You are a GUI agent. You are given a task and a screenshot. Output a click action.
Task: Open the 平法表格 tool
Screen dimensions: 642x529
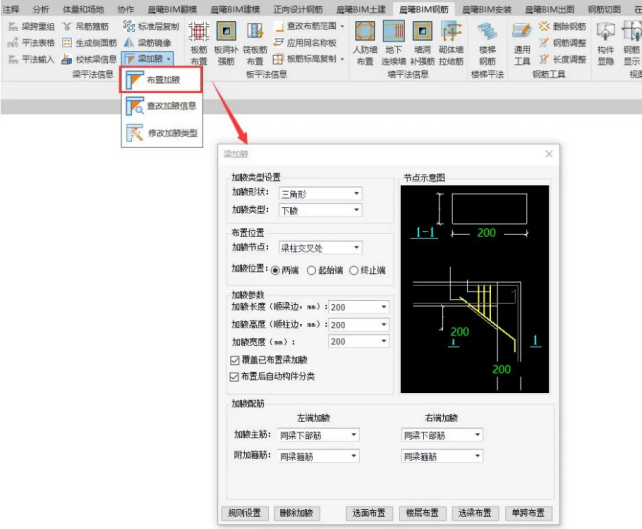(32, 43)
